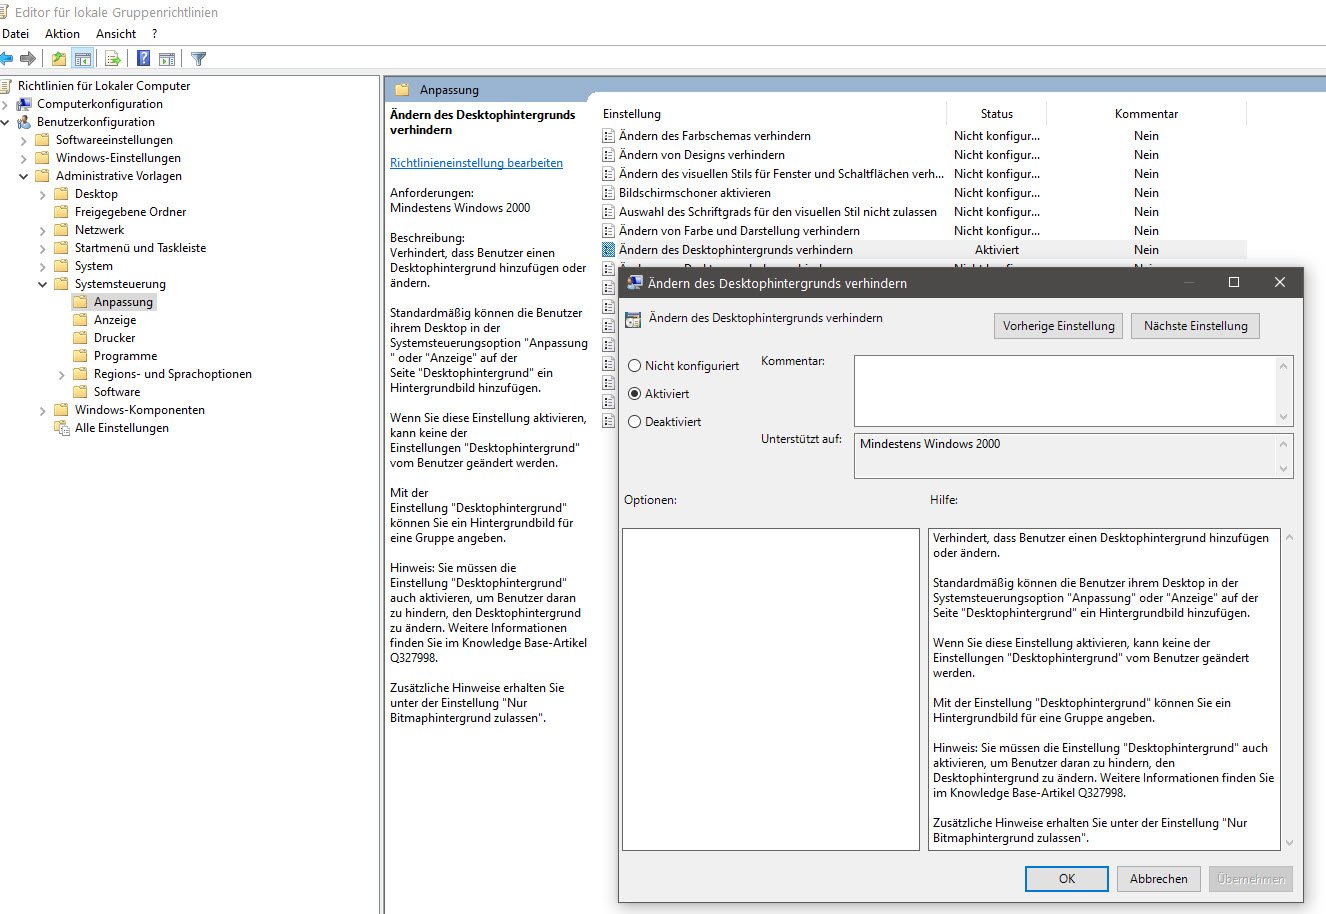Click the Nächste Einstellung button
The image size is (1326, 914).
(x=1195, y=326)
